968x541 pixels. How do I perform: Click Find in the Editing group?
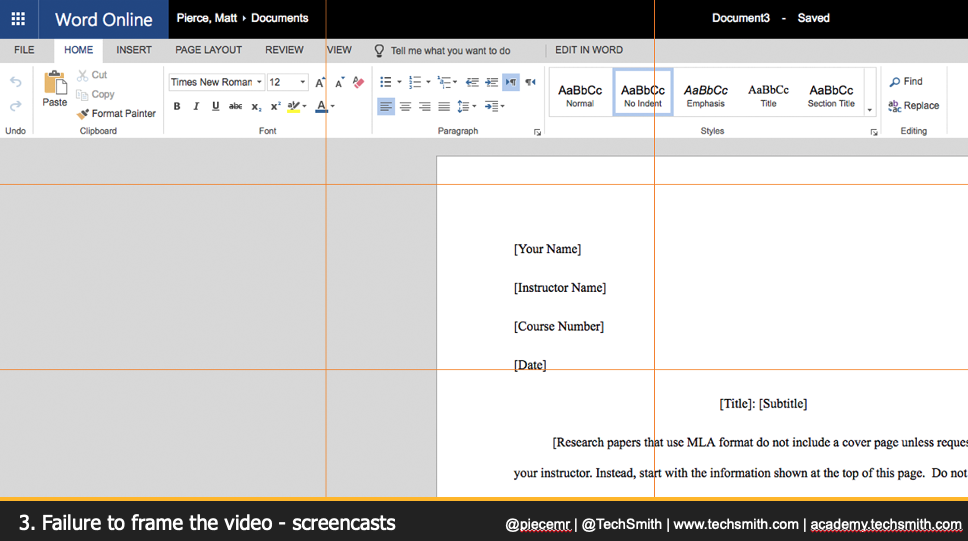coord(906,82)
